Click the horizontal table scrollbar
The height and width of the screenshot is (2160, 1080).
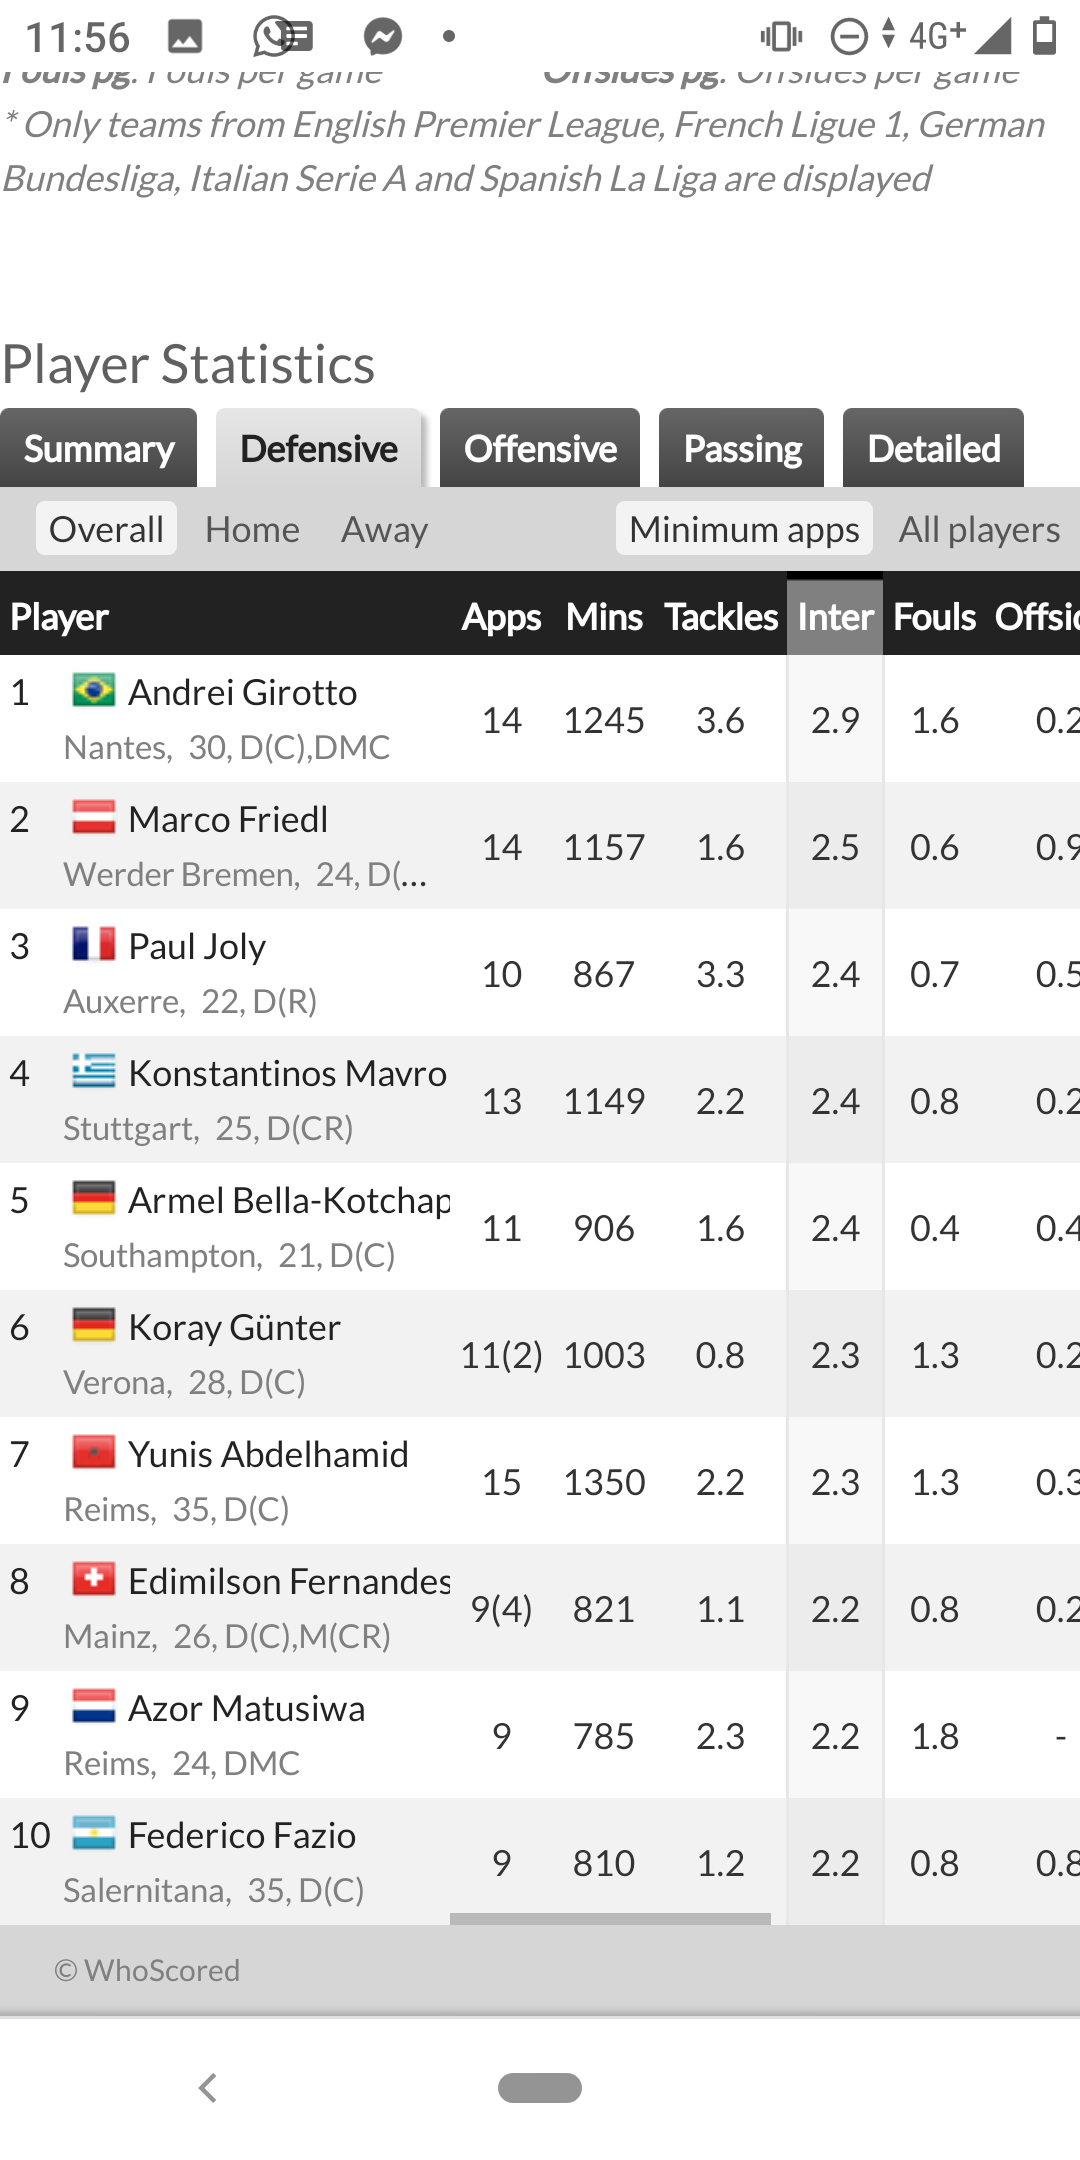click(610, 1918)
